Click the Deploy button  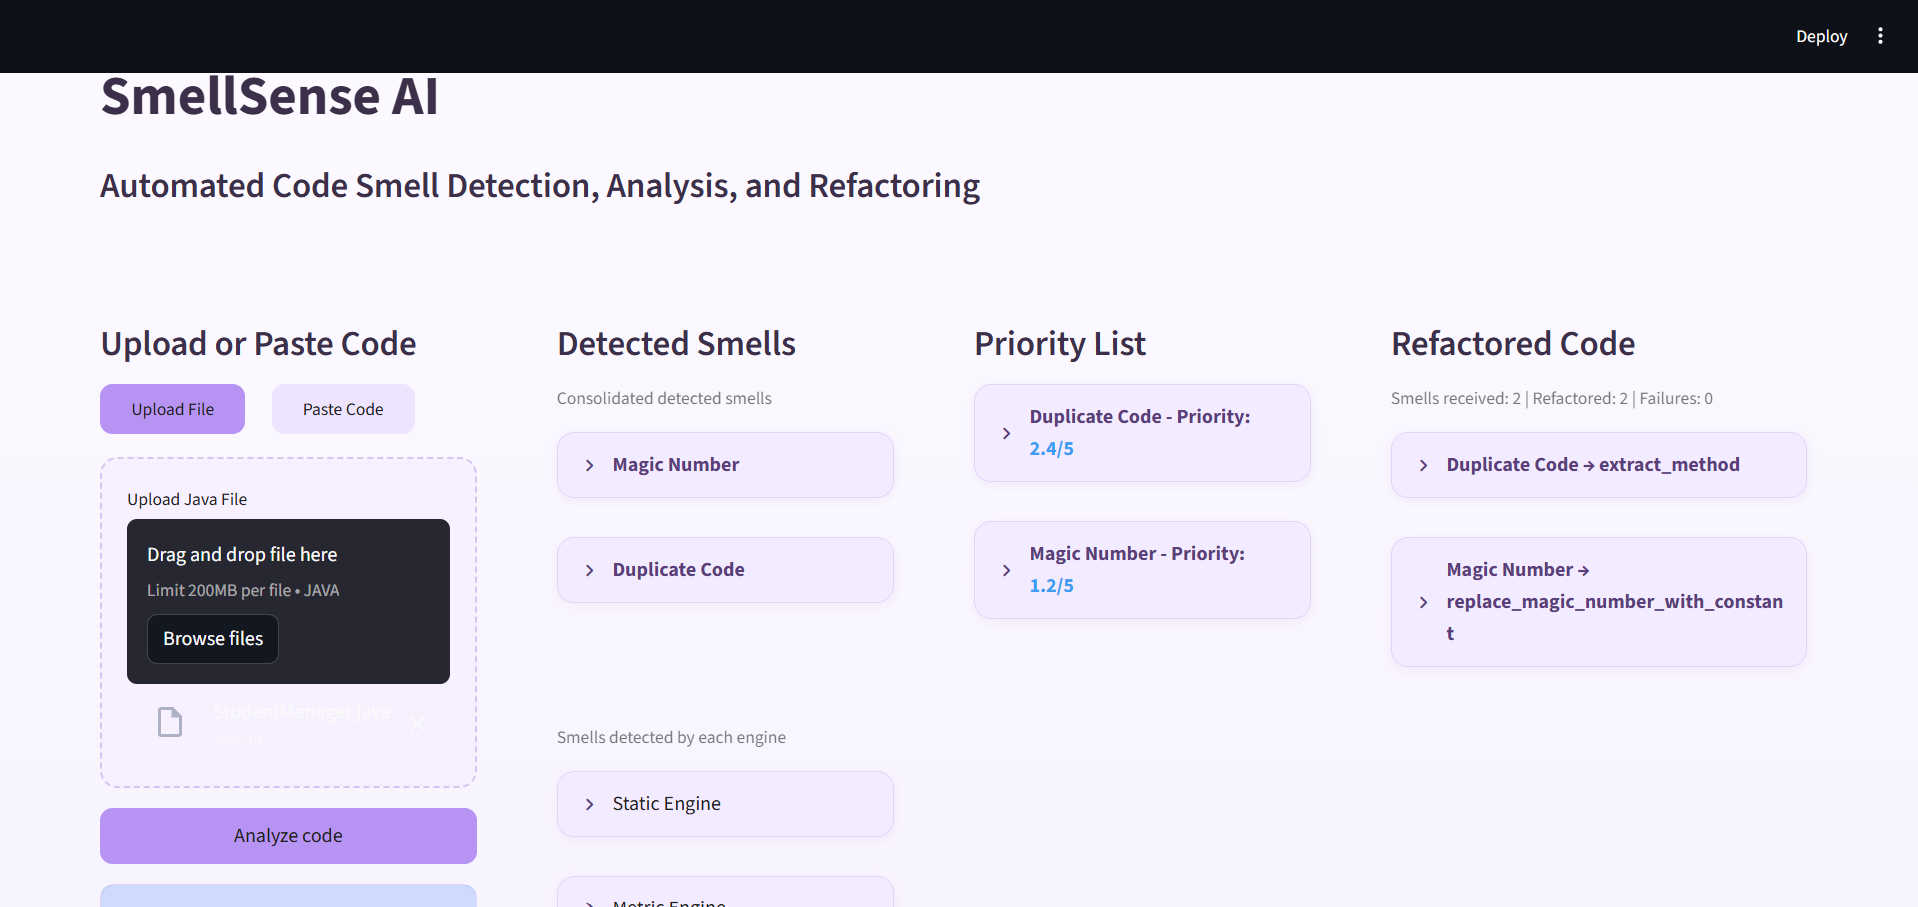click(x=1821, y=36)
